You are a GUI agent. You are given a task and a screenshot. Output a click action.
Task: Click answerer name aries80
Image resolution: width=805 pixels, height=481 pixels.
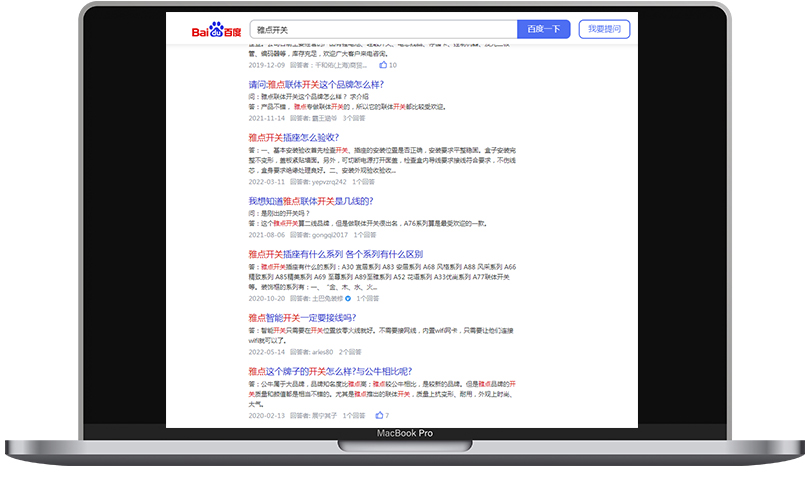[322, 352]
